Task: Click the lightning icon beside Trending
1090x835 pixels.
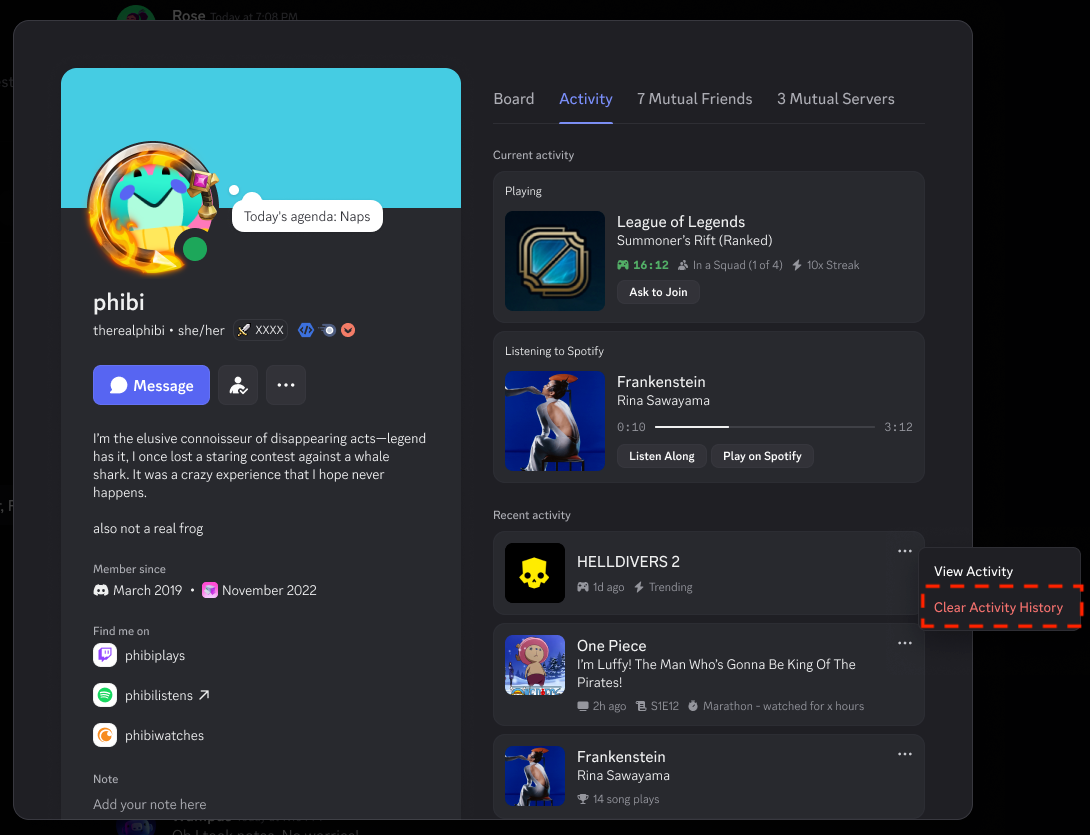Action: click(x=639, y=587)
